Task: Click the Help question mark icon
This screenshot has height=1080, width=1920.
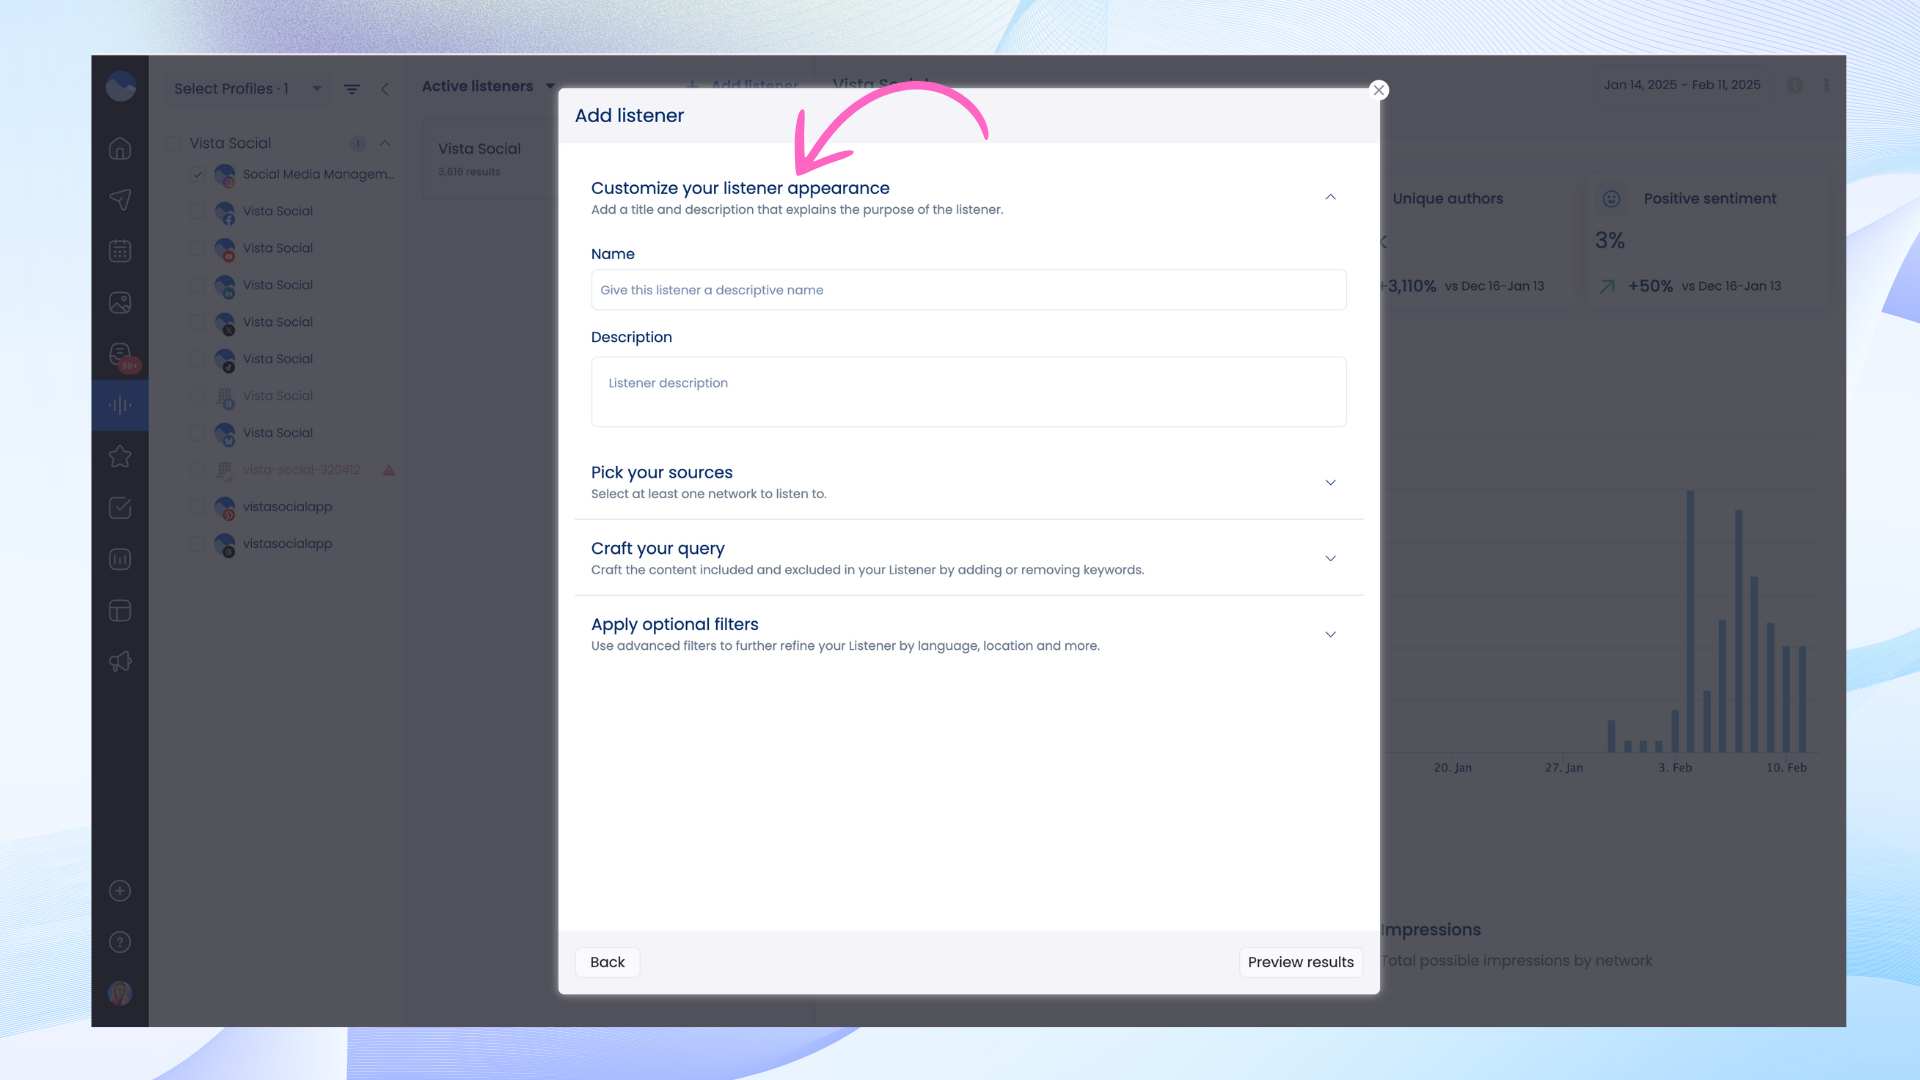Action: [120, 942]
